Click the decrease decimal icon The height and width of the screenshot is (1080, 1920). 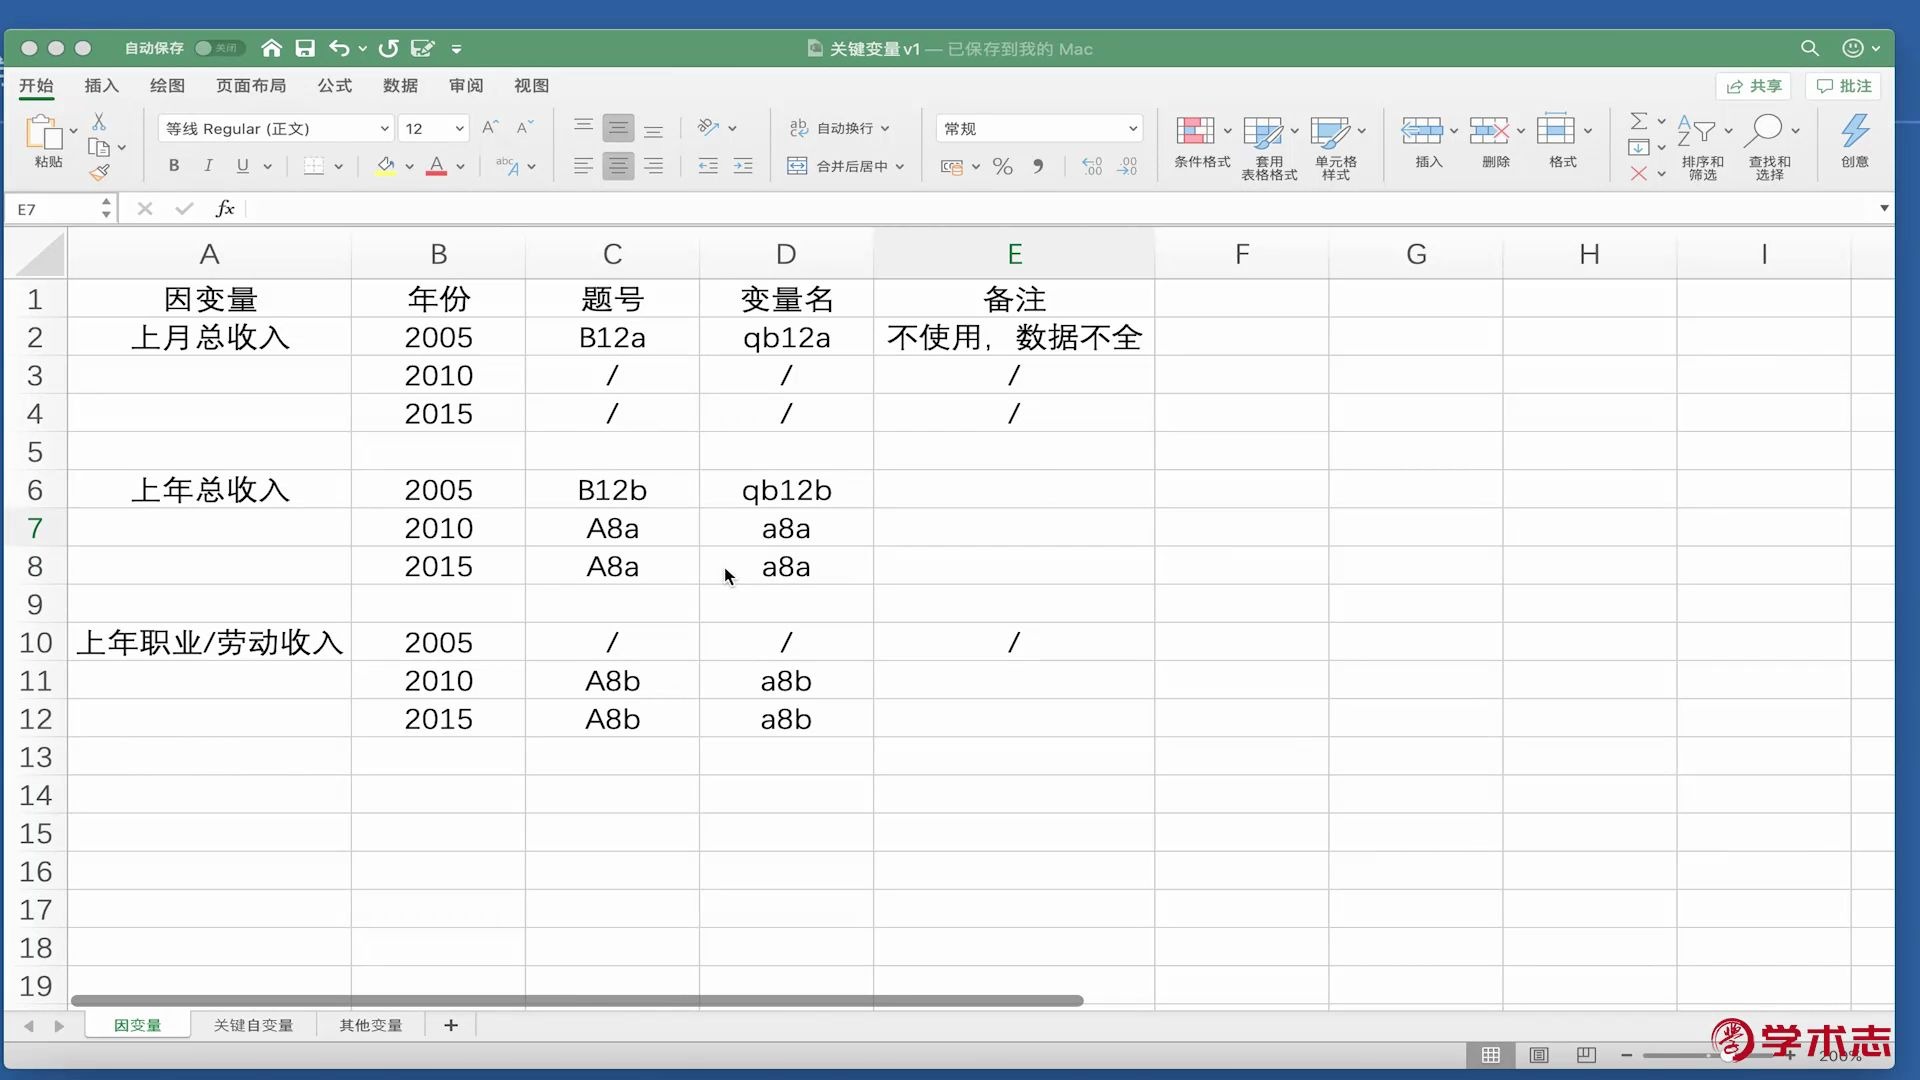click(x=1127, y=166)
